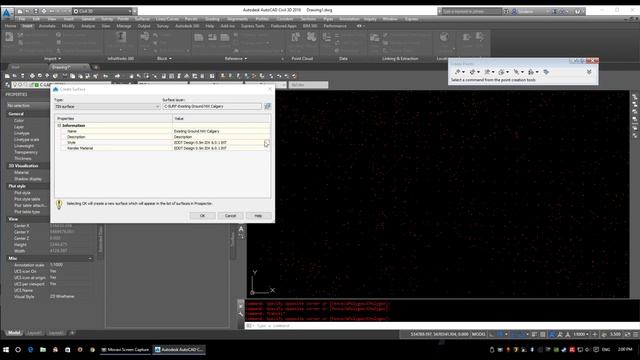Screen dimensions: 640x360
Task: Open the Points menu in menu bar
Action: 123,19
